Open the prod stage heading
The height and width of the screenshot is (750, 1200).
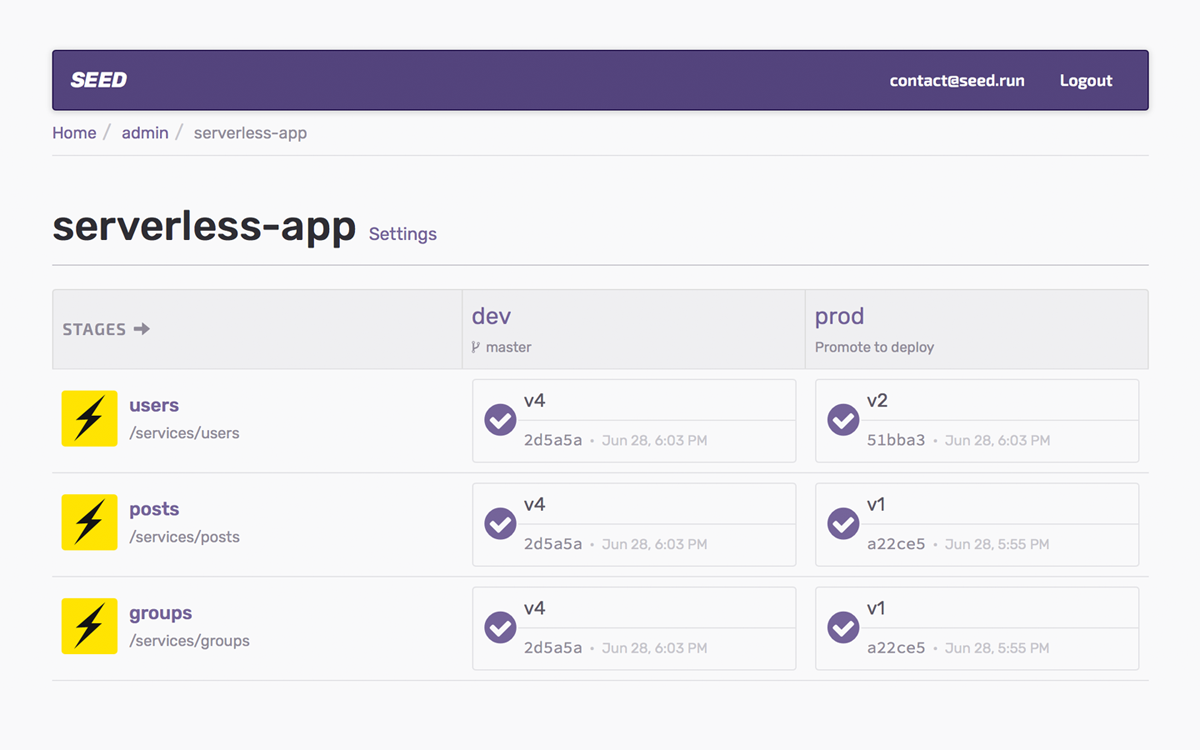click(839, 316)
